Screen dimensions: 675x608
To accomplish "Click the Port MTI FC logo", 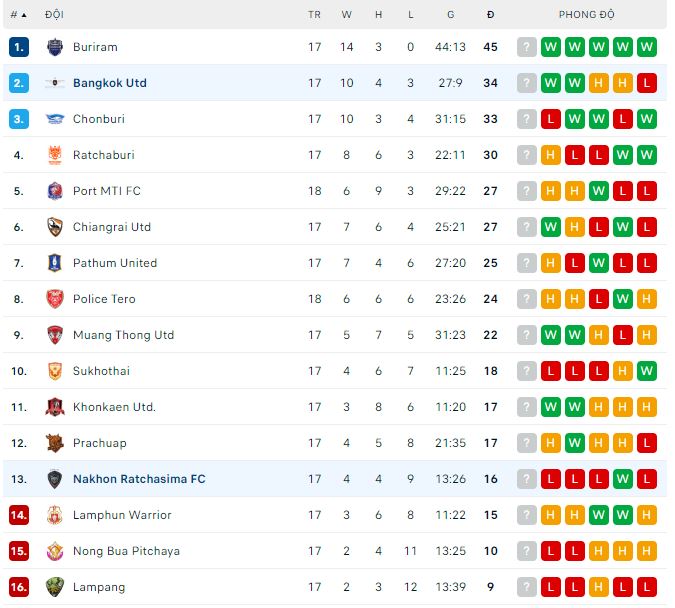I will (x=55, y=191).
